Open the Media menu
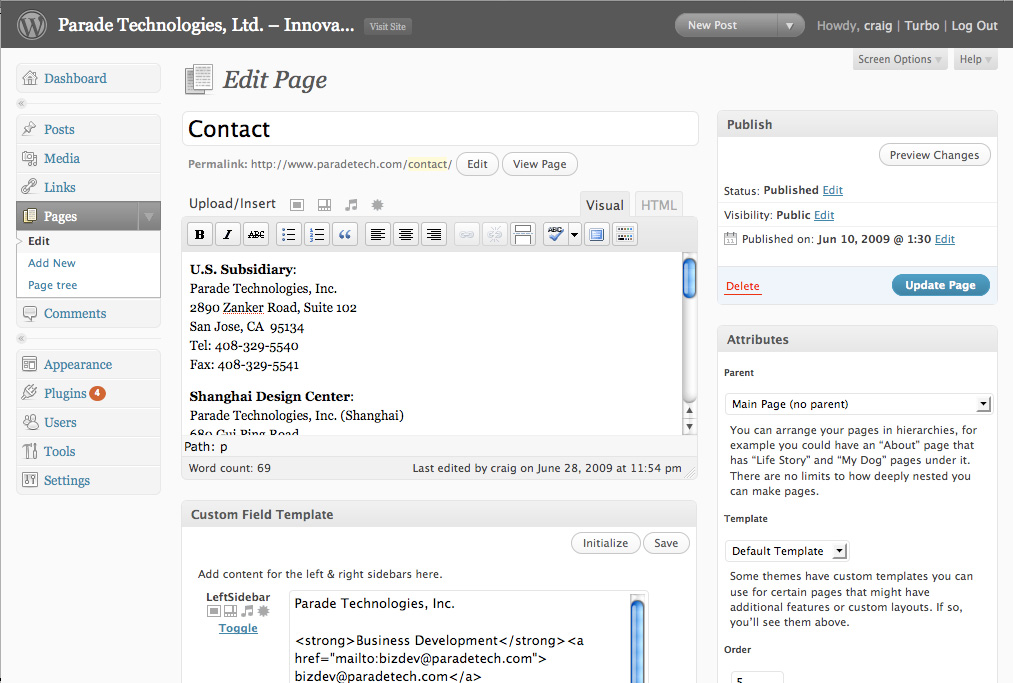The height and width of the screenshot is (683, 1013). click(x=89, y=158)
